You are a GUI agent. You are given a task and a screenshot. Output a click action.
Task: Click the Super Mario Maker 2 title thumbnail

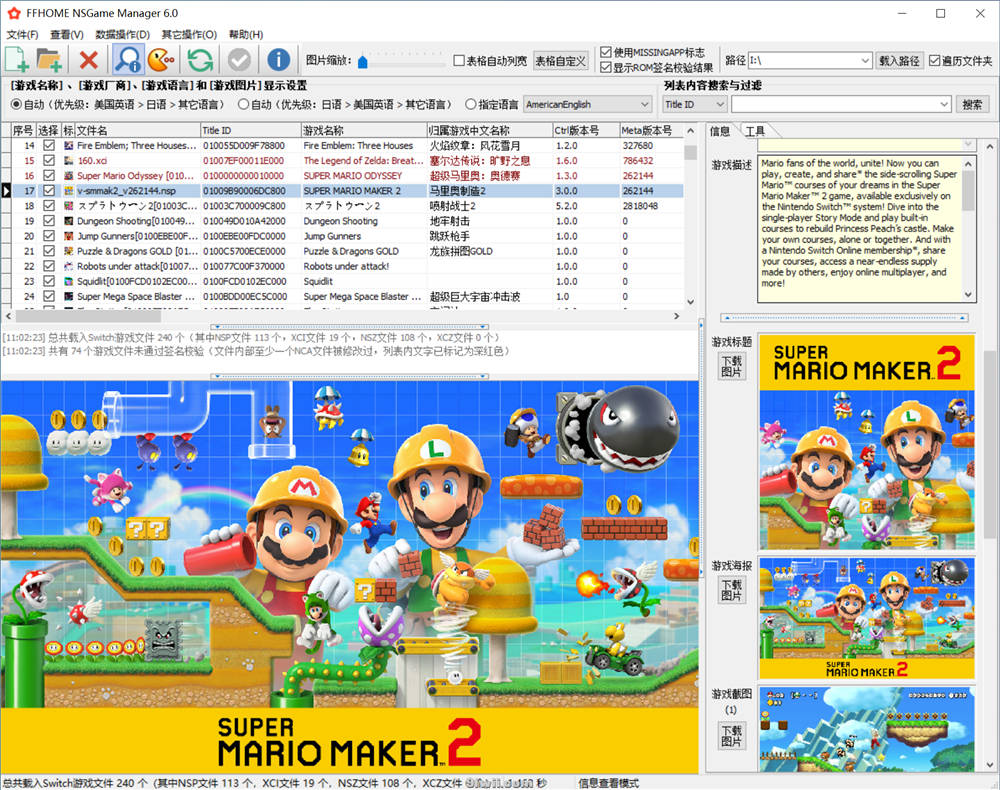[x=867, y=441]
